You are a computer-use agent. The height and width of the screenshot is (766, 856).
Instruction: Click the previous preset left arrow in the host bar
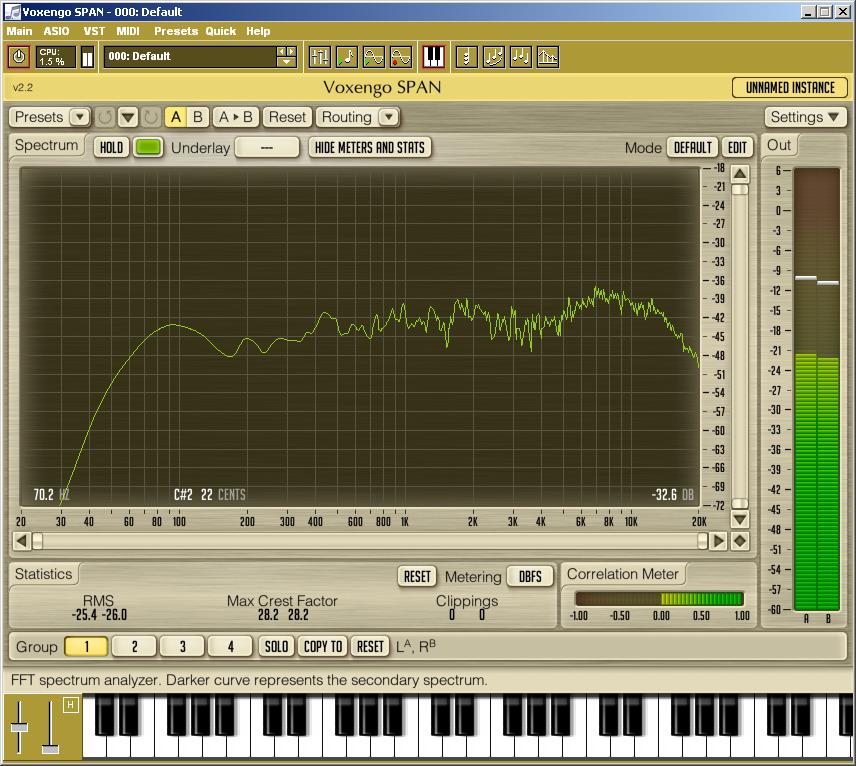[282, 51]
